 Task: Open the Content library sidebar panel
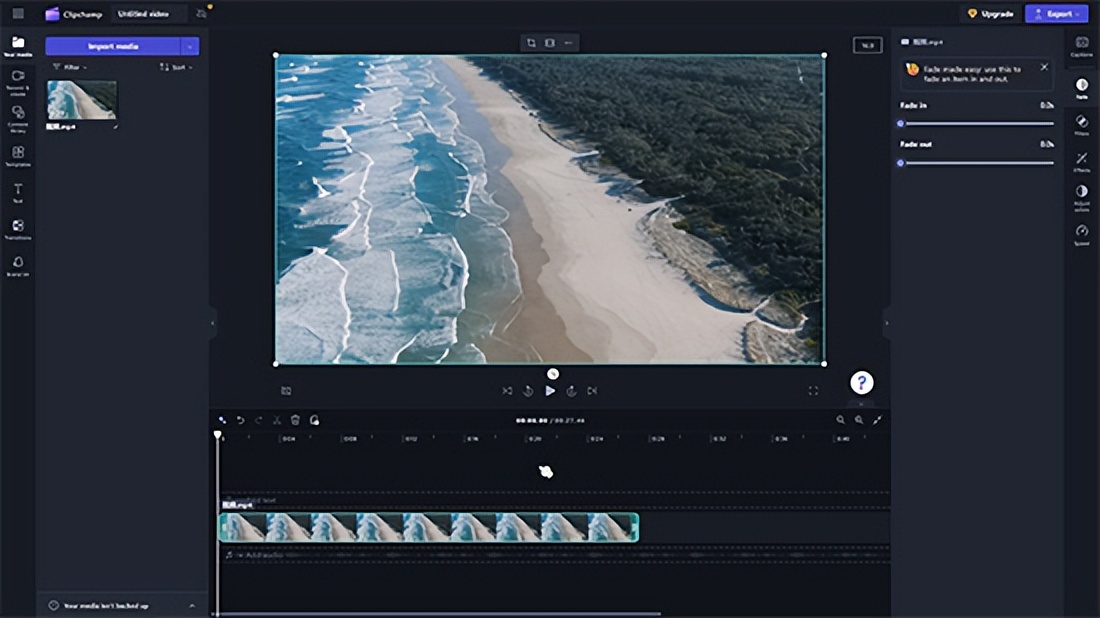tap(18, 117)
